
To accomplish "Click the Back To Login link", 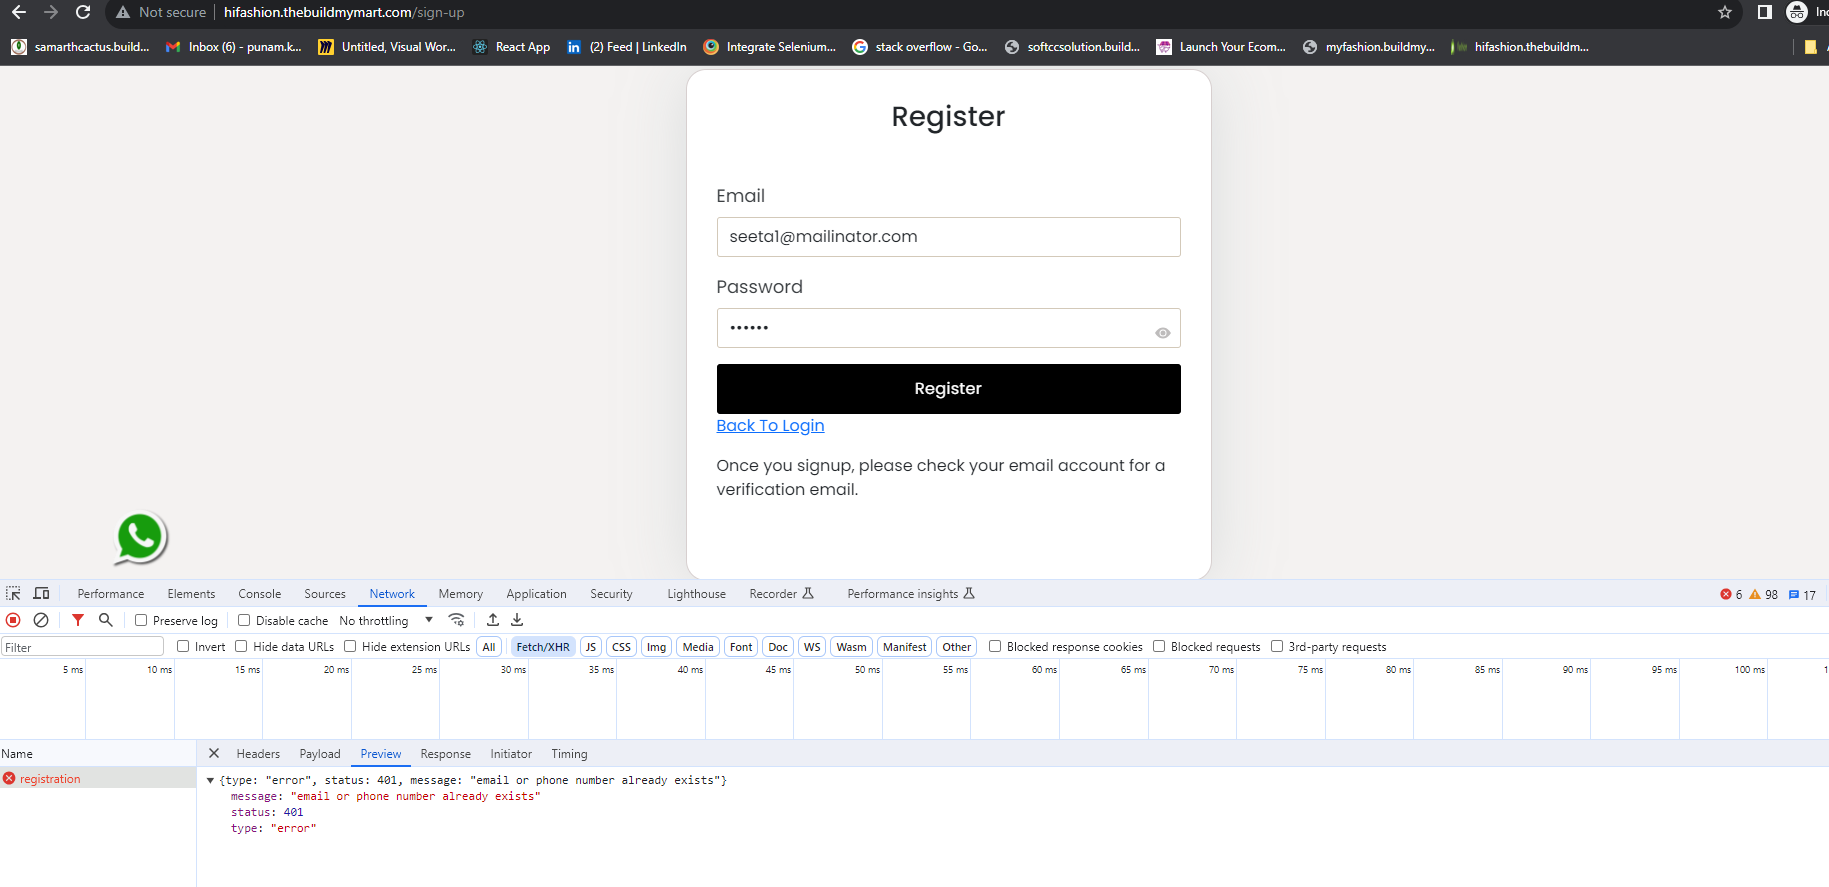I will tap(770, 426).
